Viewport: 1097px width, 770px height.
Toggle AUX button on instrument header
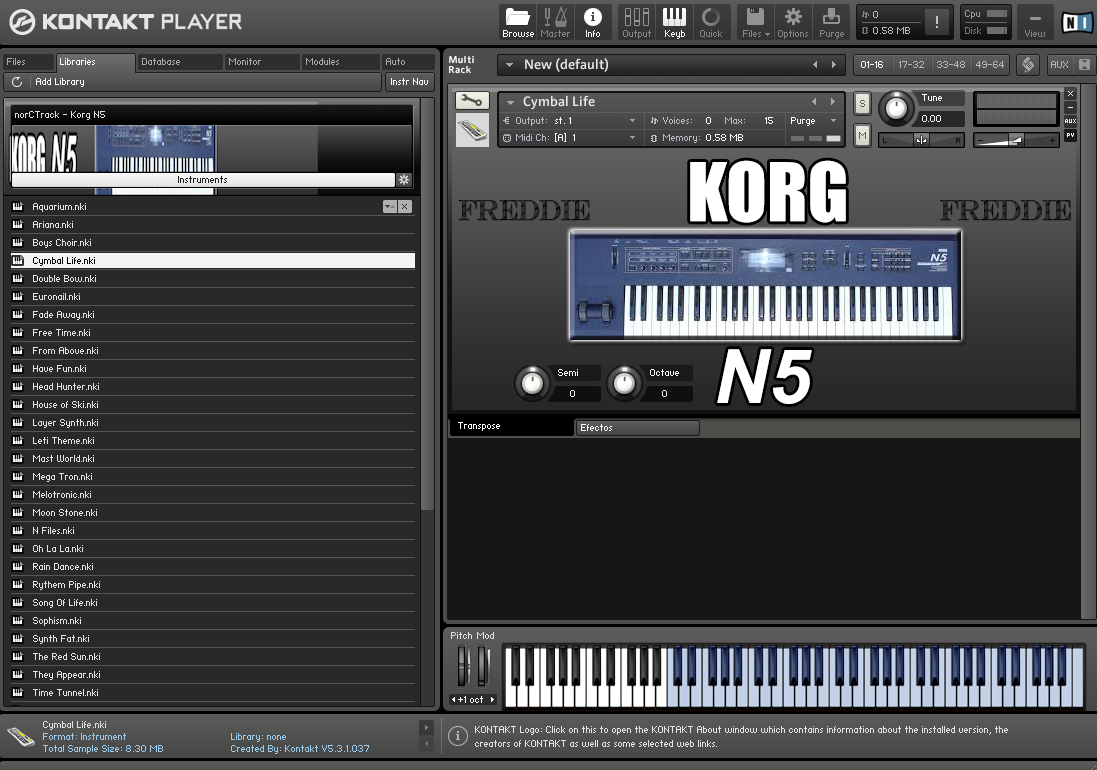(x=1070, y=121)
